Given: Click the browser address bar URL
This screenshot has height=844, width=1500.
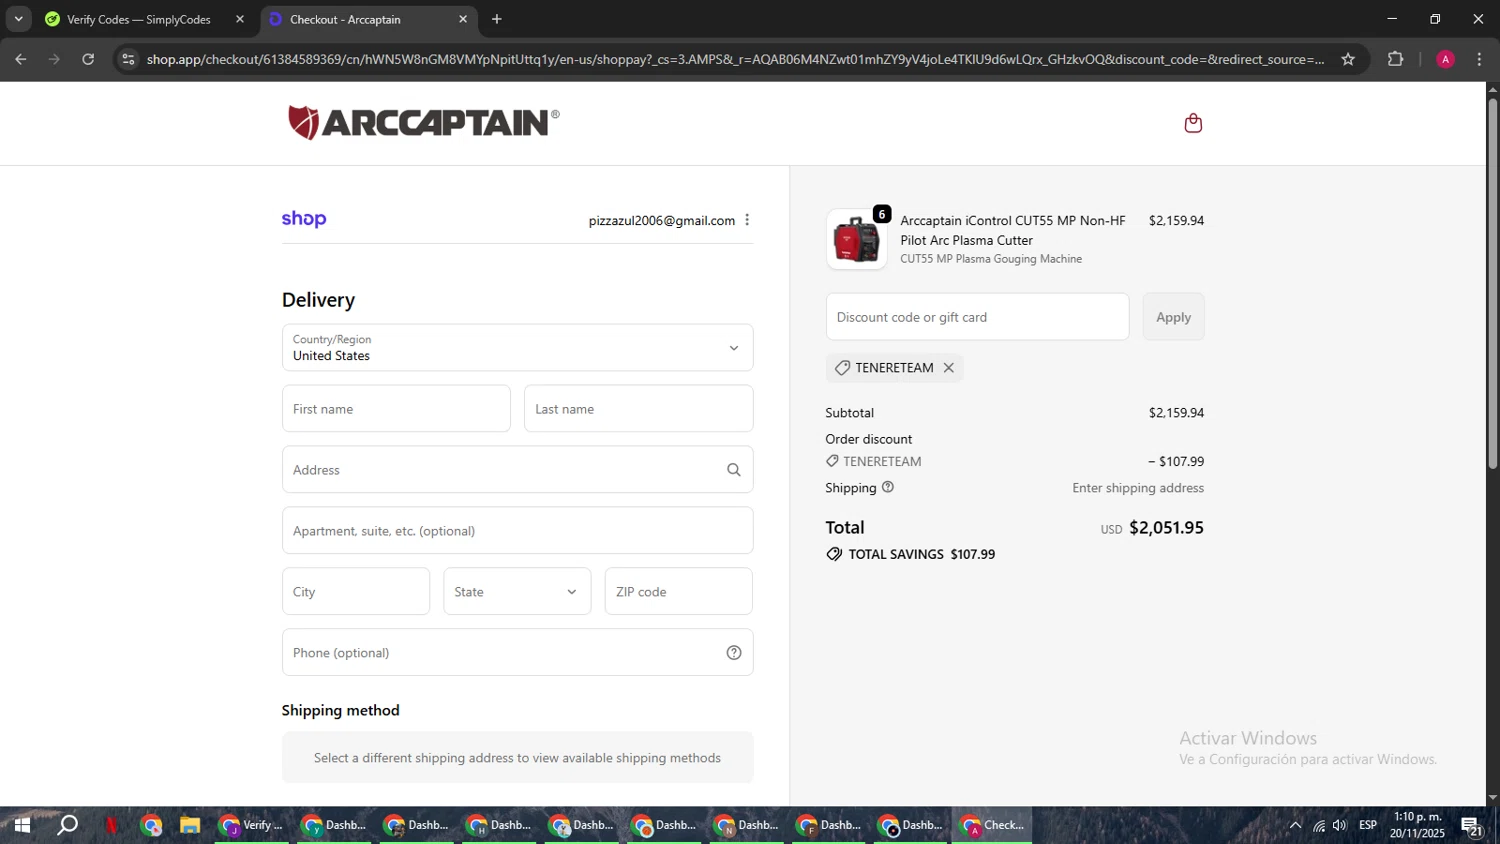Looking at the screenshot, I should click(x=735, y=59).
